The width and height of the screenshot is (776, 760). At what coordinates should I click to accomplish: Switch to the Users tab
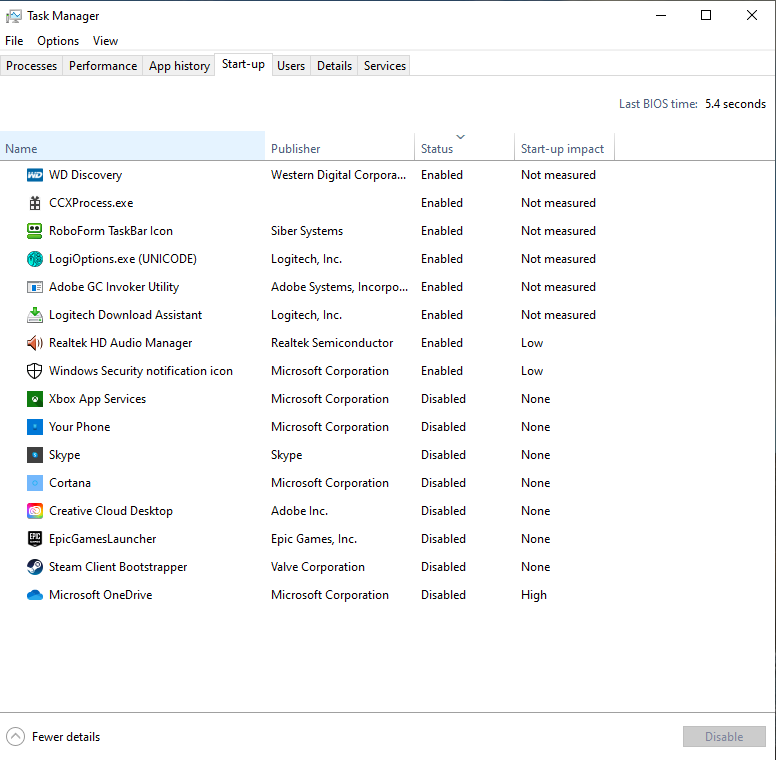tap(291, 66)
